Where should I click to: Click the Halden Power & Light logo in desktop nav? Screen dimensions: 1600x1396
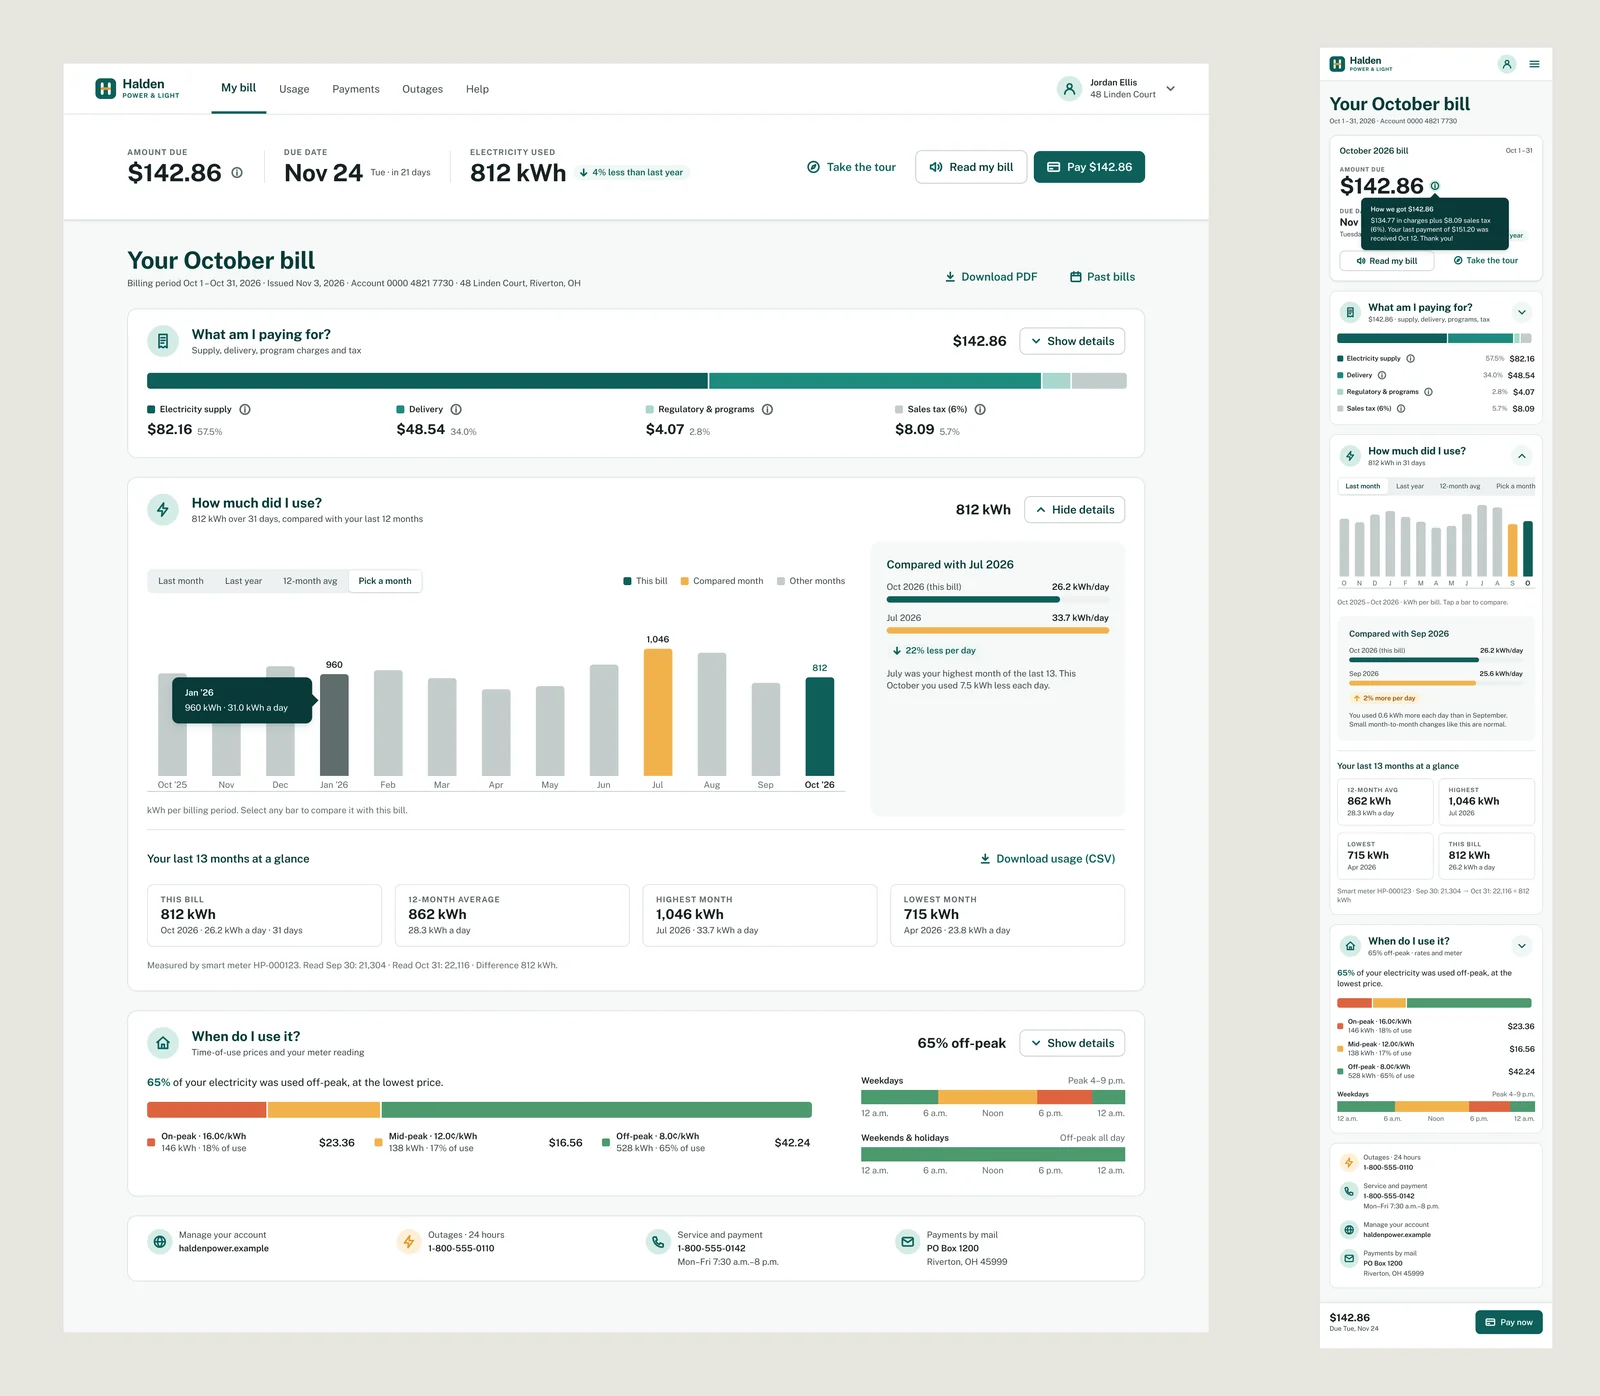[x=137, y=89]
